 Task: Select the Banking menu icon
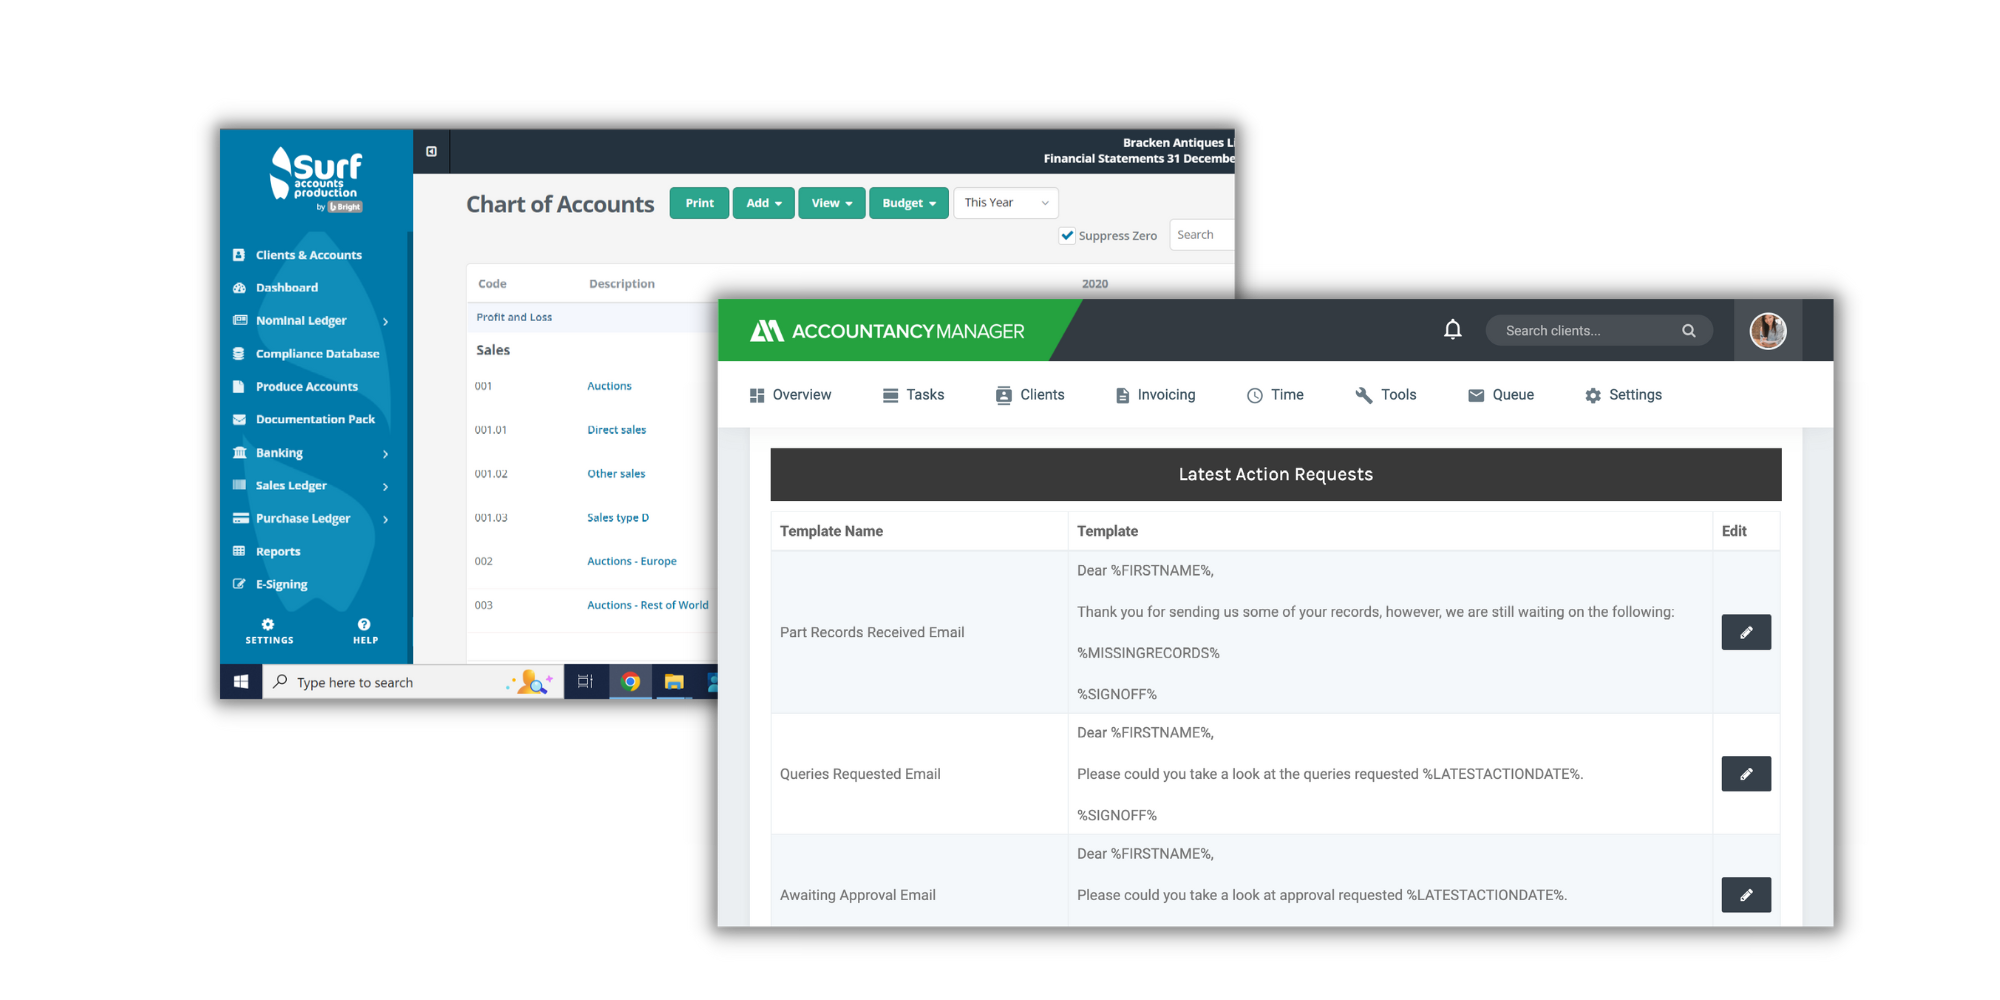click(x=240, y=452)
